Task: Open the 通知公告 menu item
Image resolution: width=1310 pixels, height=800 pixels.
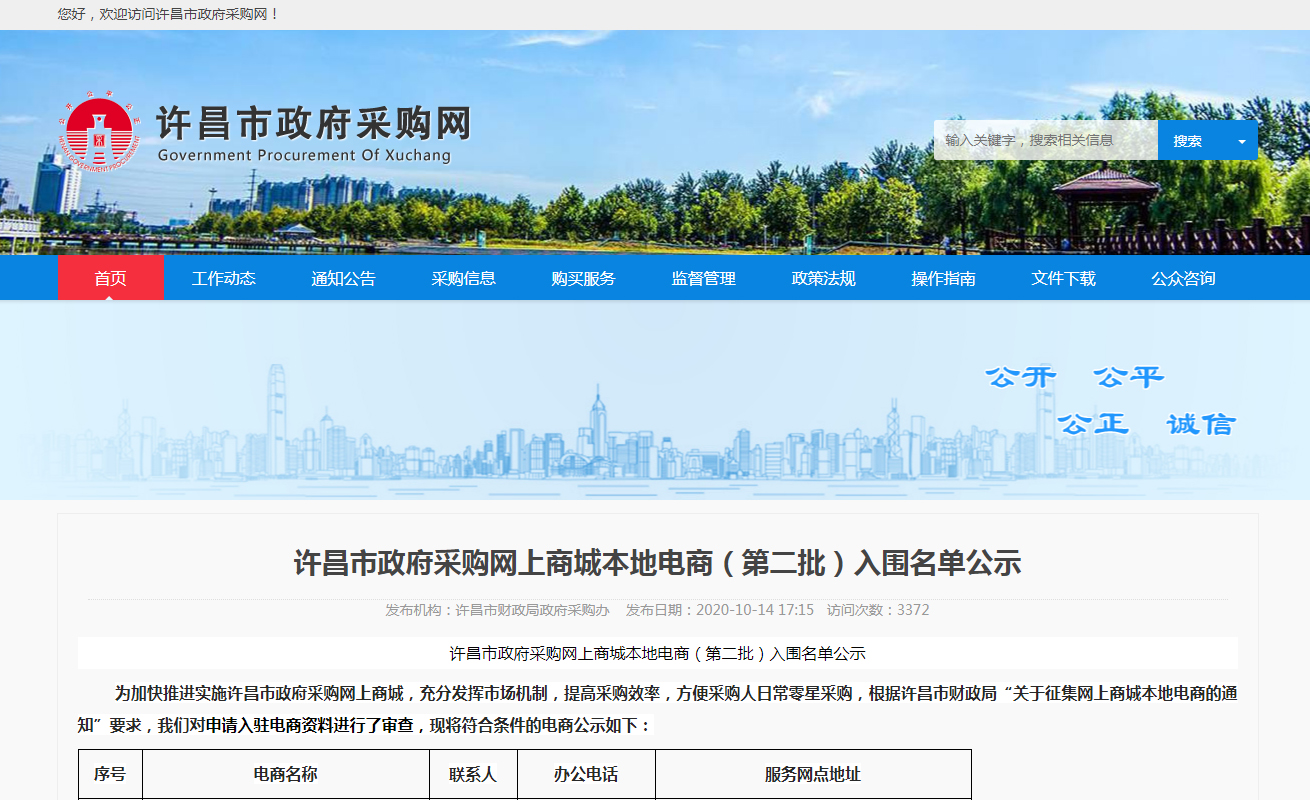Action: tap(344, 279)
